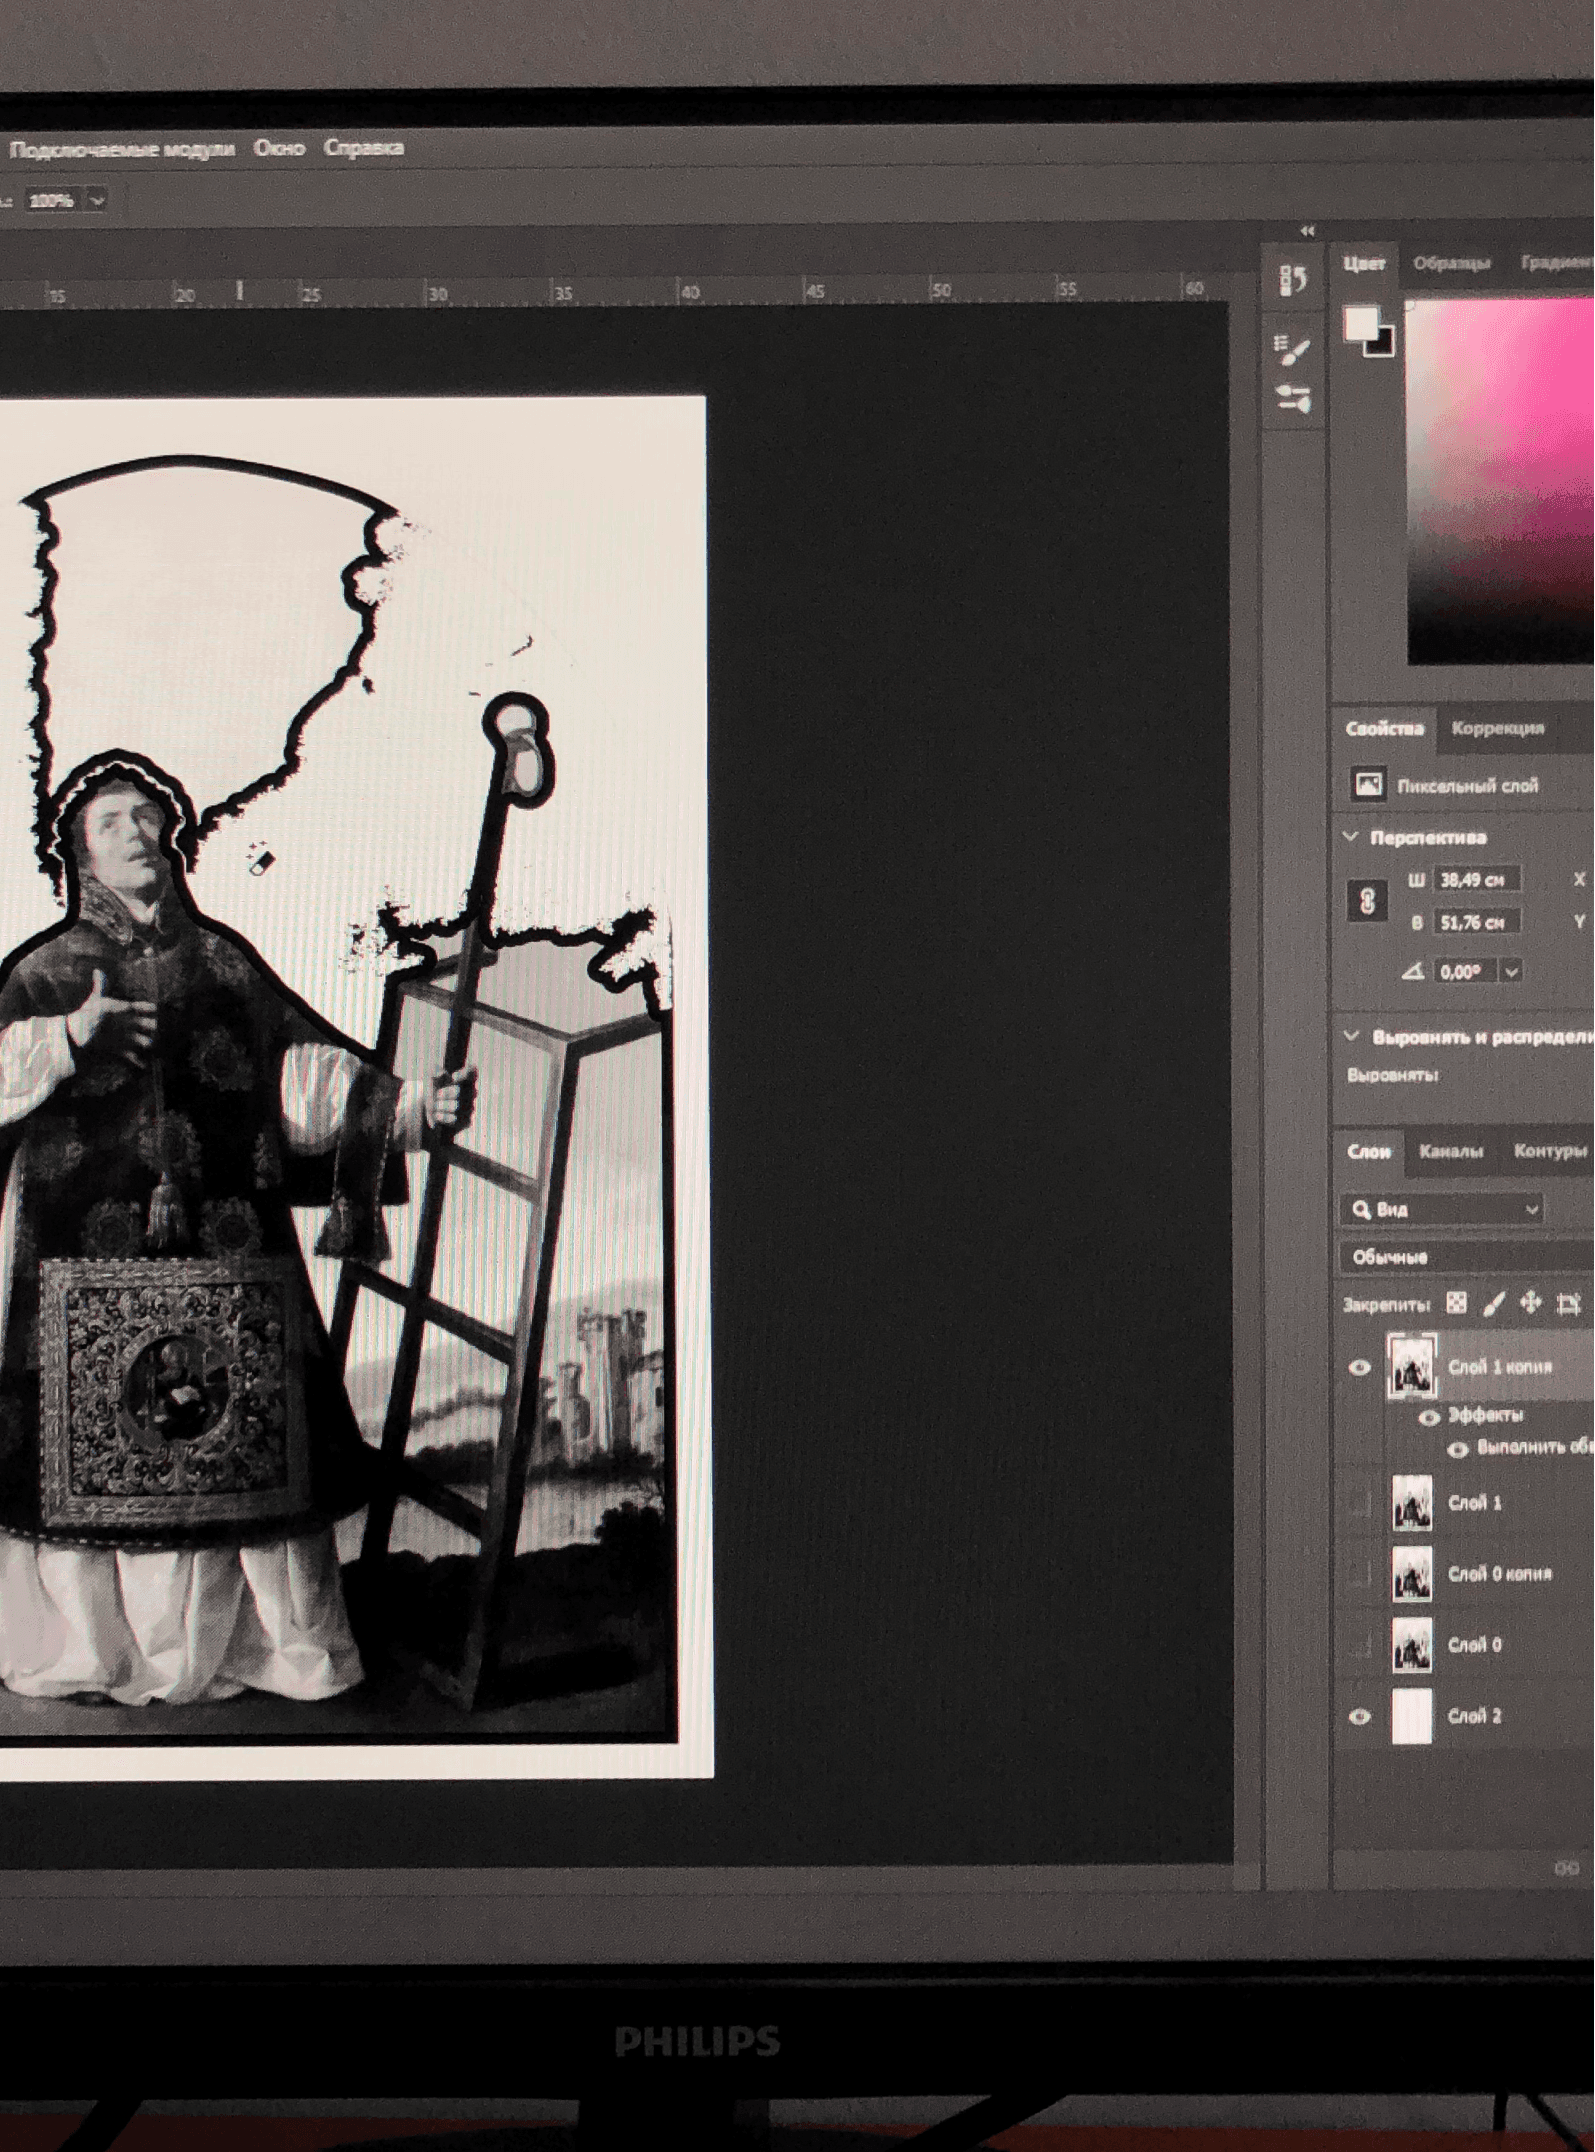Viewport: 1595px width, 2152px height.
Task: Open the Подключаемые модули menu
Action: [122, 149]
